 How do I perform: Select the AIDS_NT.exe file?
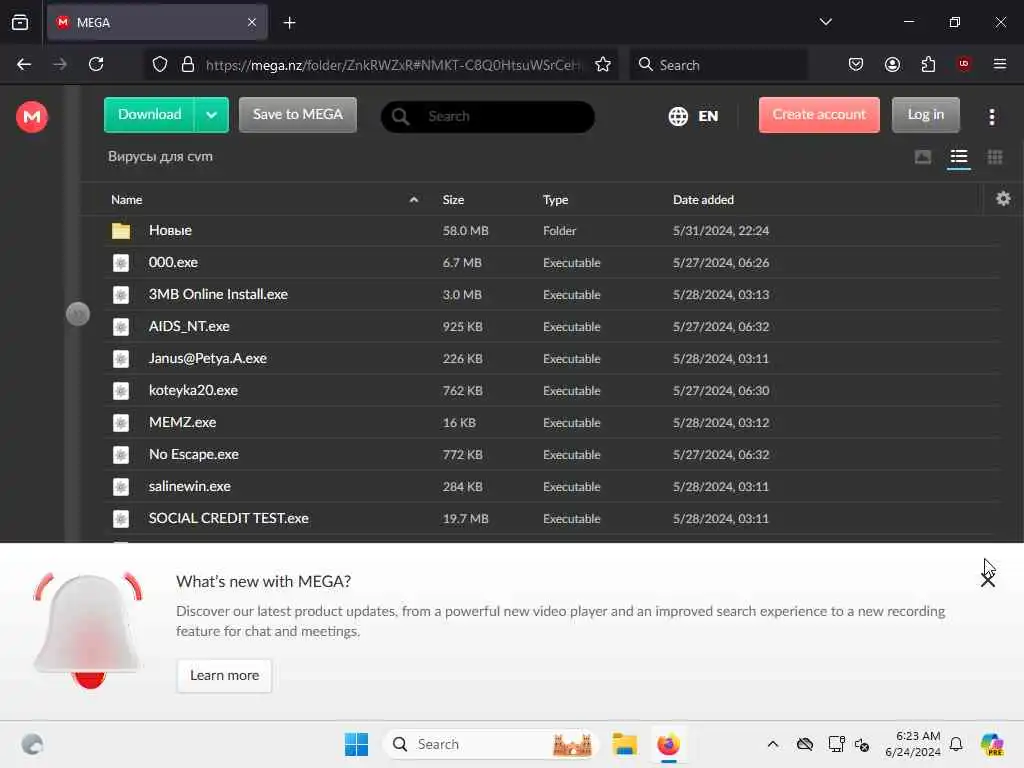[x=552, y=327]
